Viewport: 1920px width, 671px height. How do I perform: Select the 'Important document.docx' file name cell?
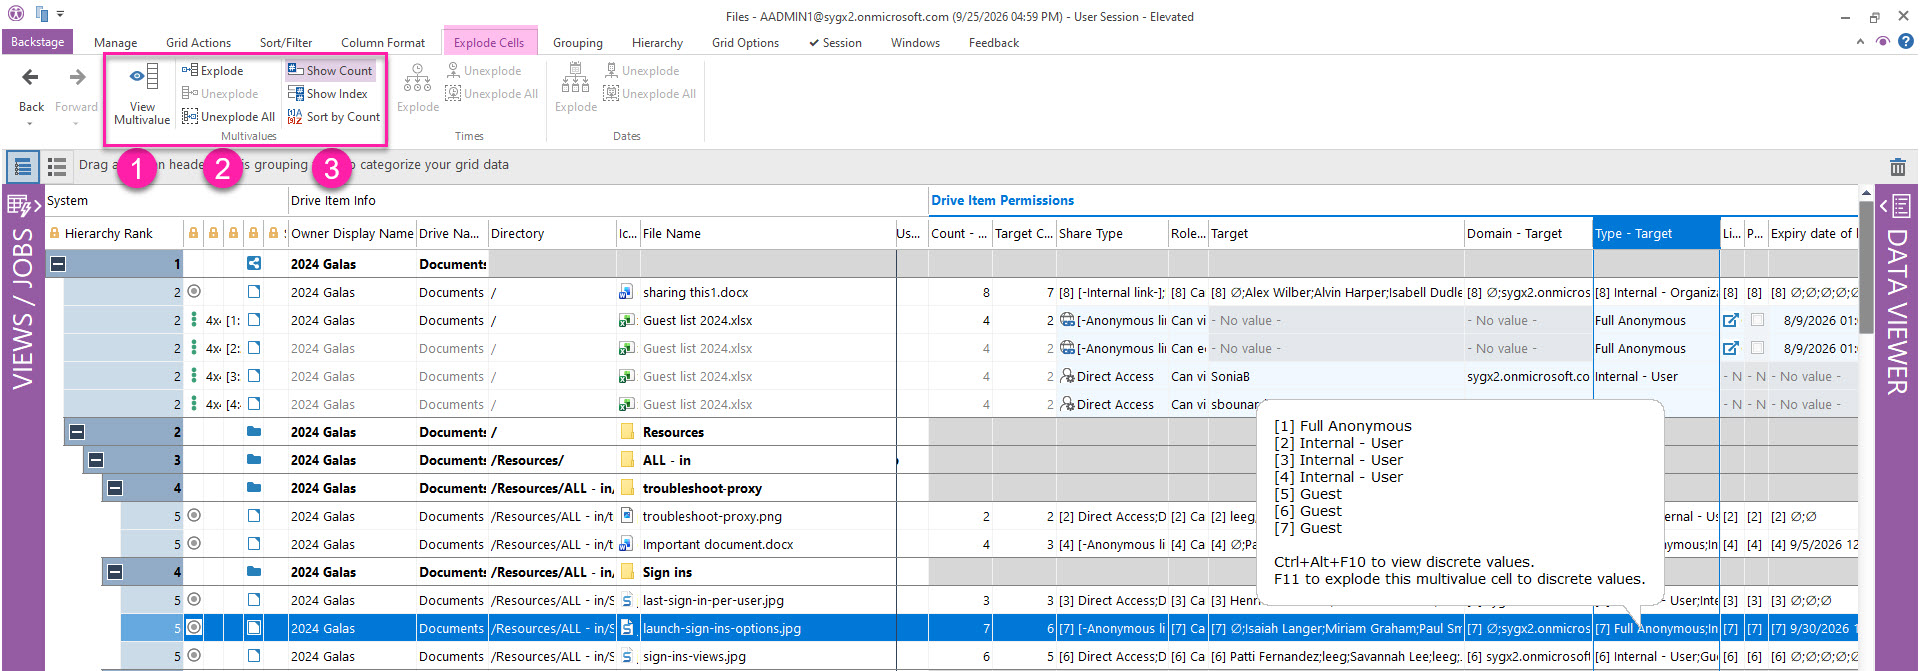[x=767, y=544]
